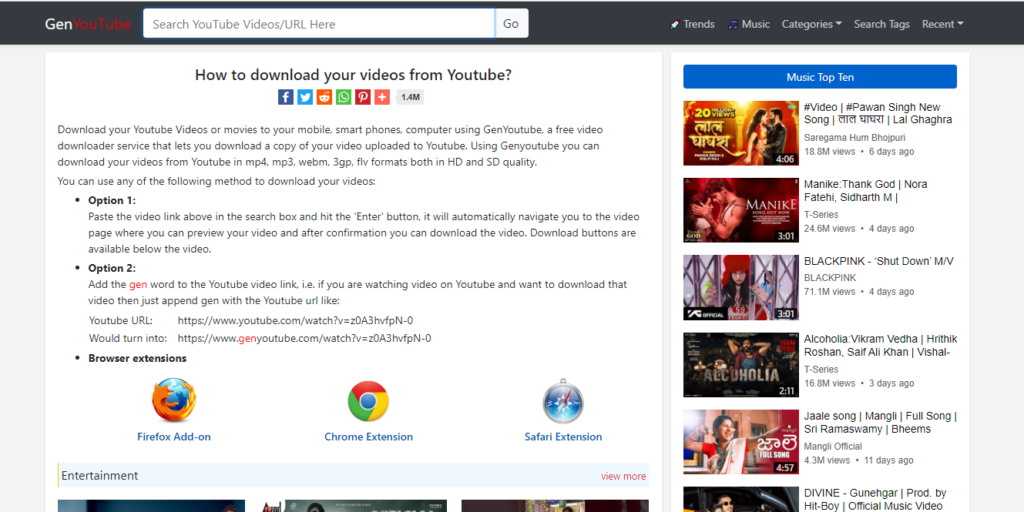Viewport: 1024px width, 512px height.
Task: Click T-Series channel under Manike video
Action: click(x=821, y=215)
